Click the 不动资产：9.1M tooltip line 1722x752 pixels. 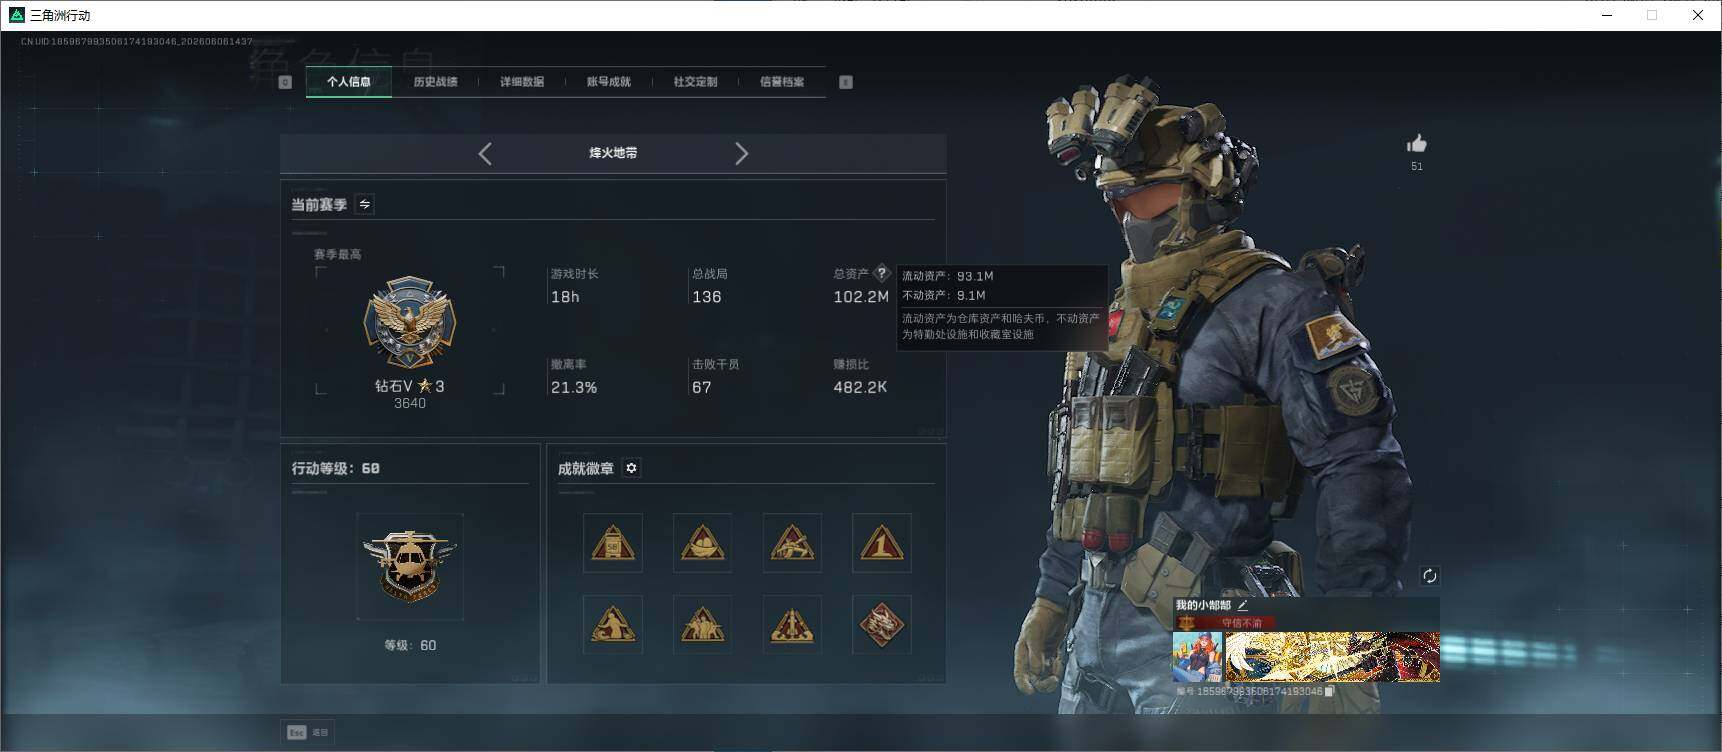coord(944,295)
